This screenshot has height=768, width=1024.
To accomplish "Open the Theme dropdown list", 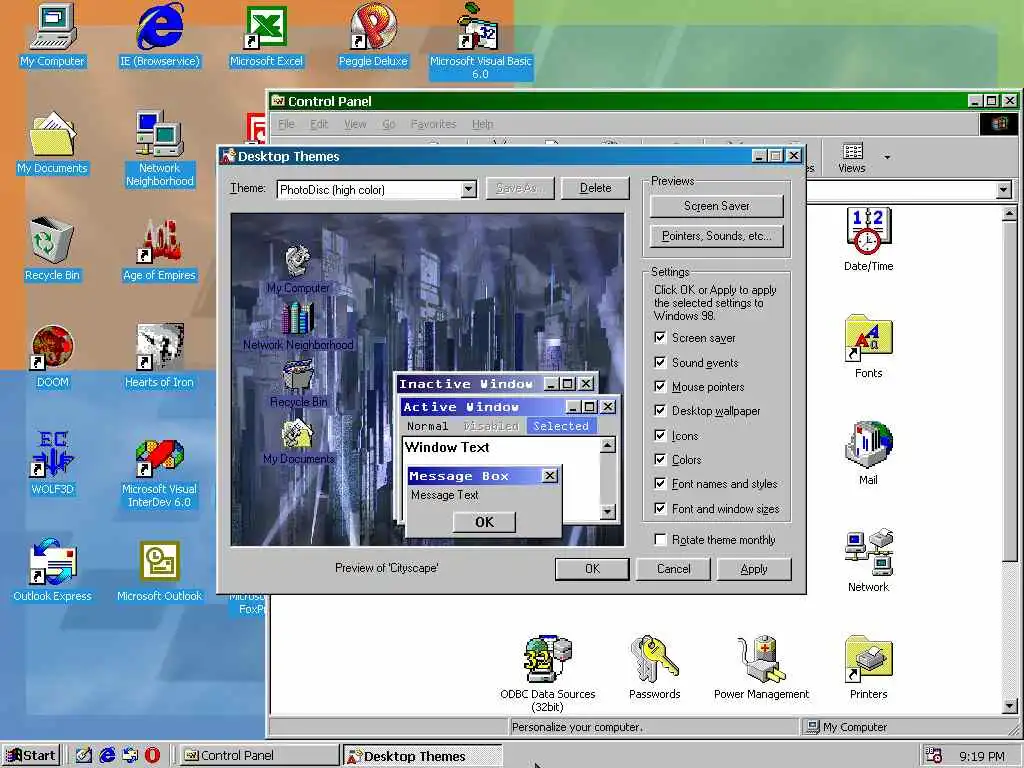I will 468,189.
